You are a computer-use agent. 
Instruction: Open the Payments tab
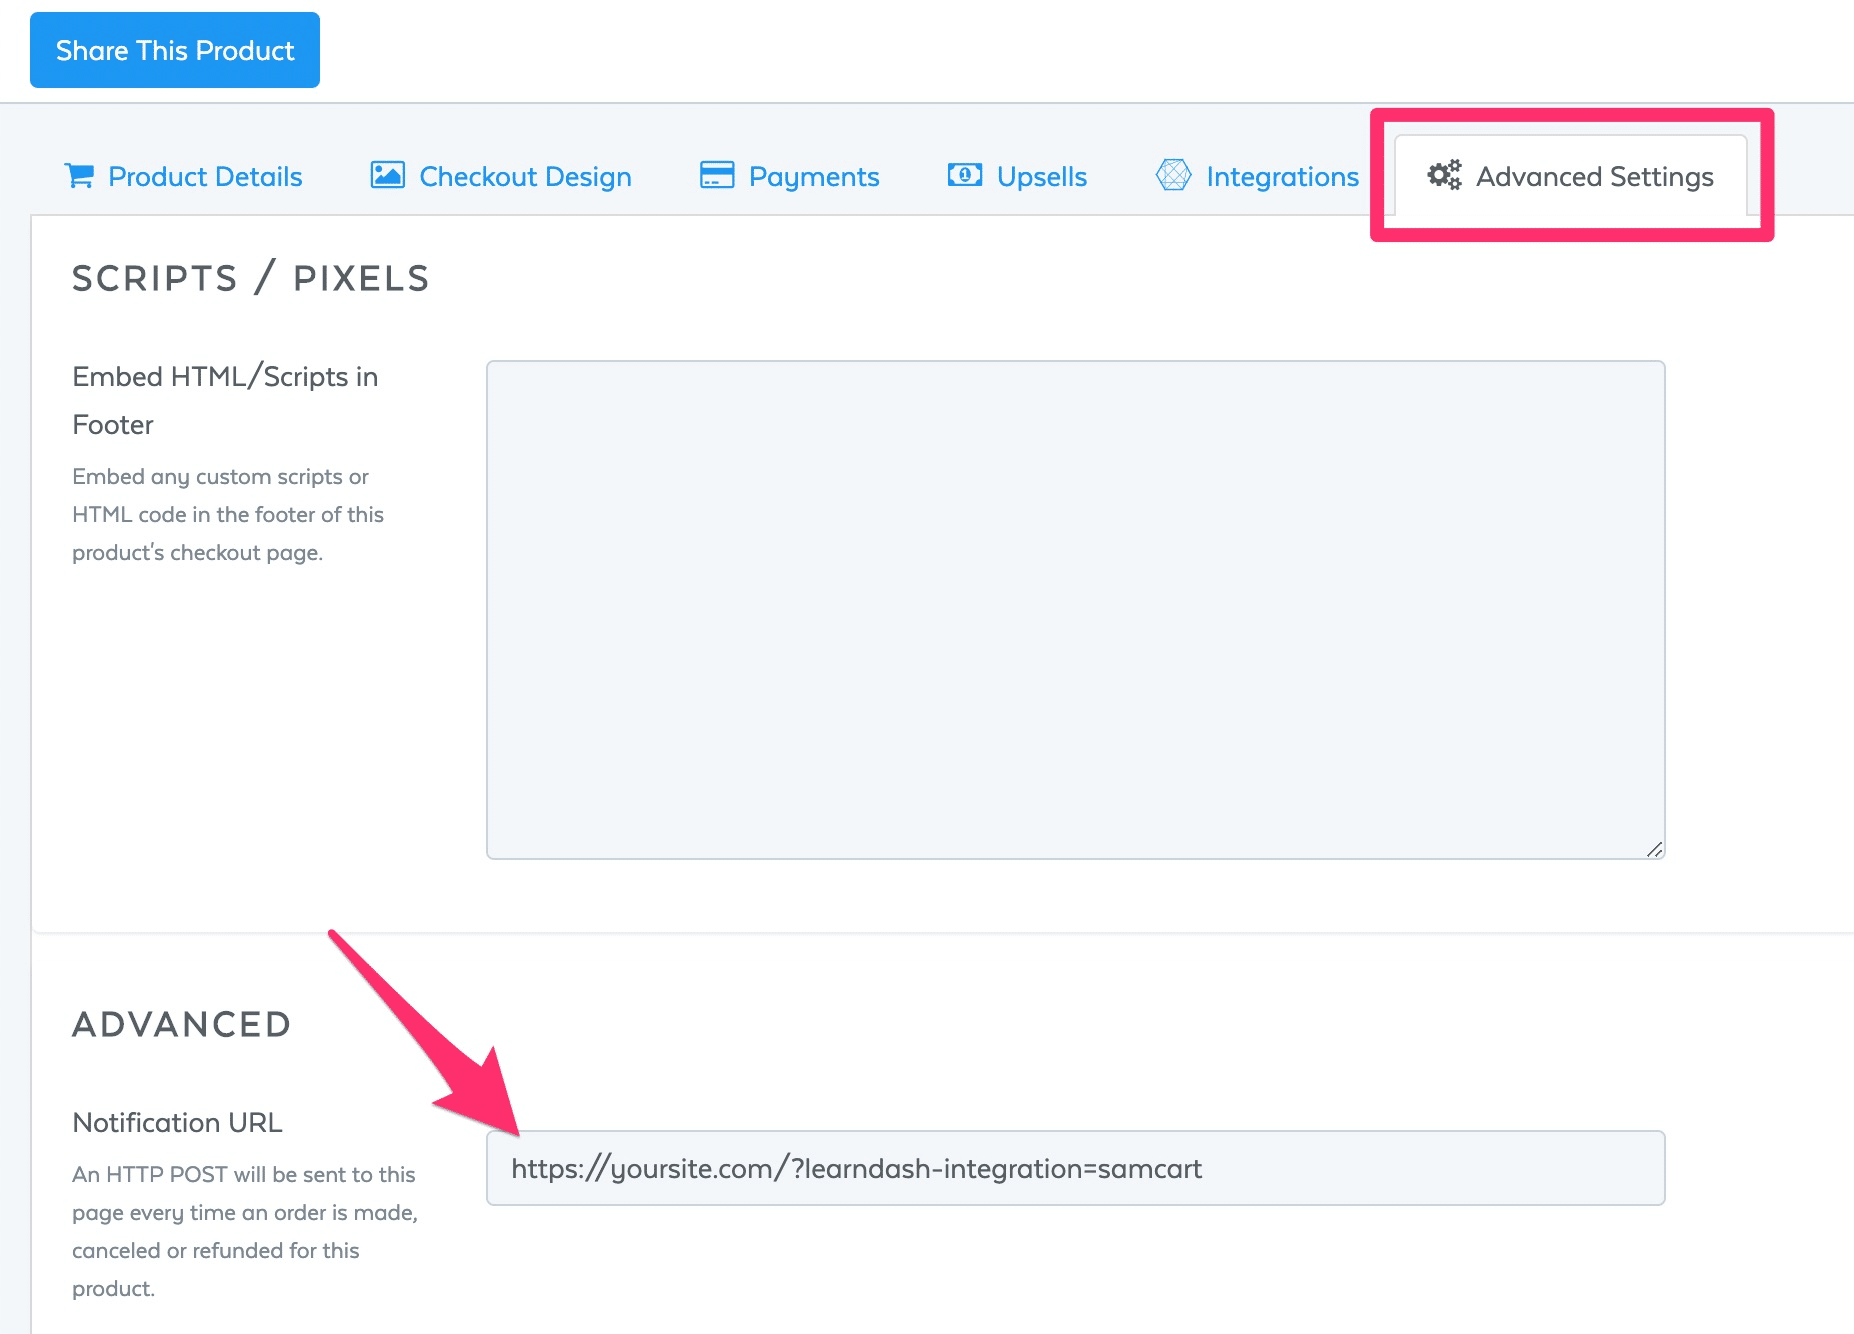tap(789, 176)
